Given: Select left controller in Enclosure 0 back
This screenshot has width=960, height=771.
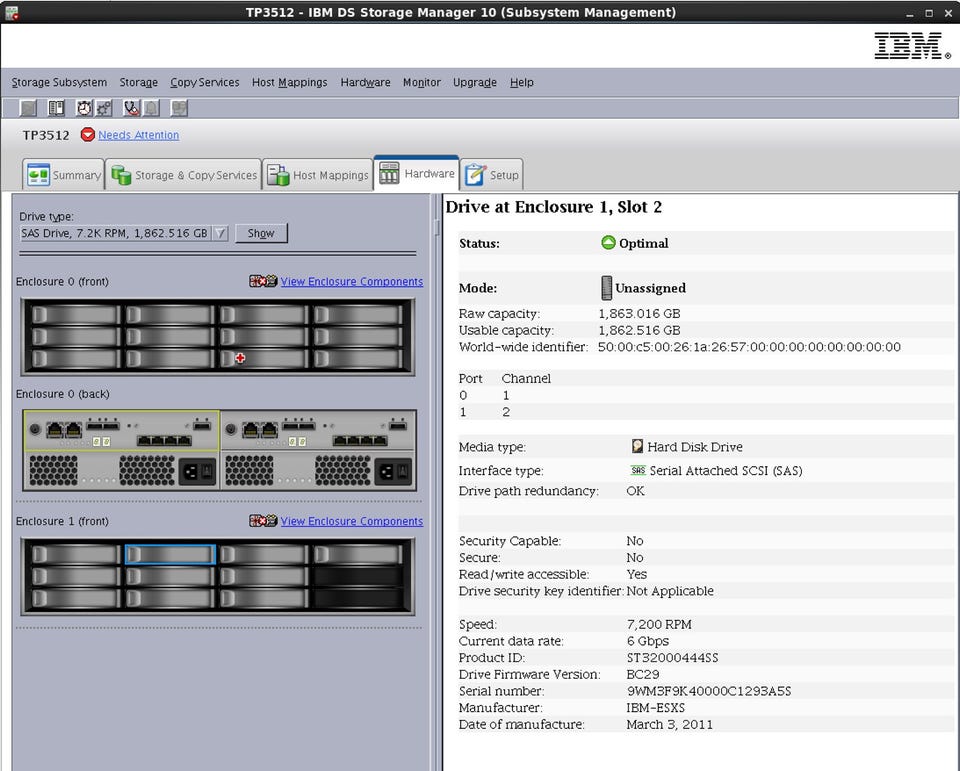Looking at the screenshot, I should coord(120,431).
